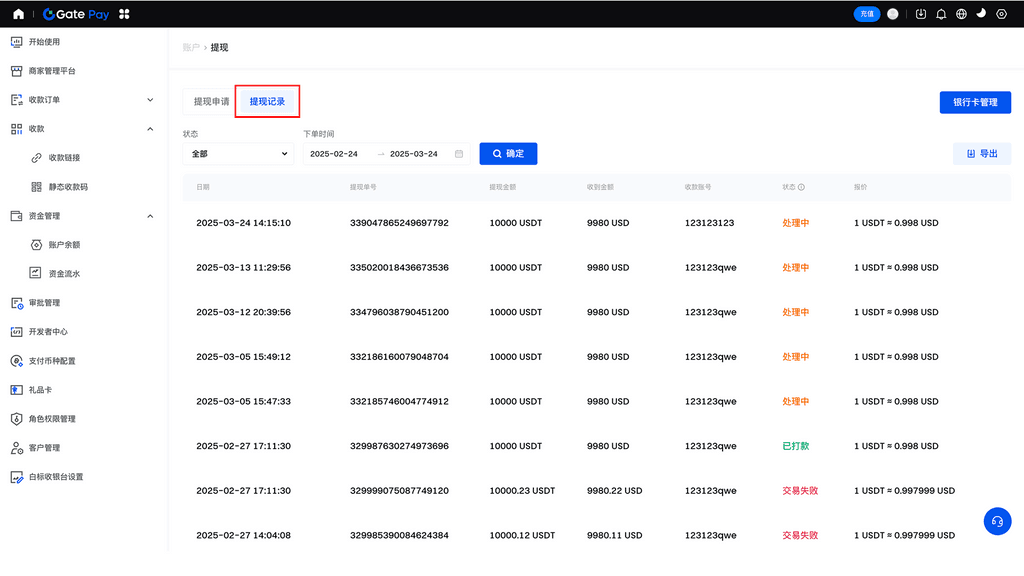Click the 导出 export button
The width and height of the screenshot is (1024, 576).
[982, 154]
